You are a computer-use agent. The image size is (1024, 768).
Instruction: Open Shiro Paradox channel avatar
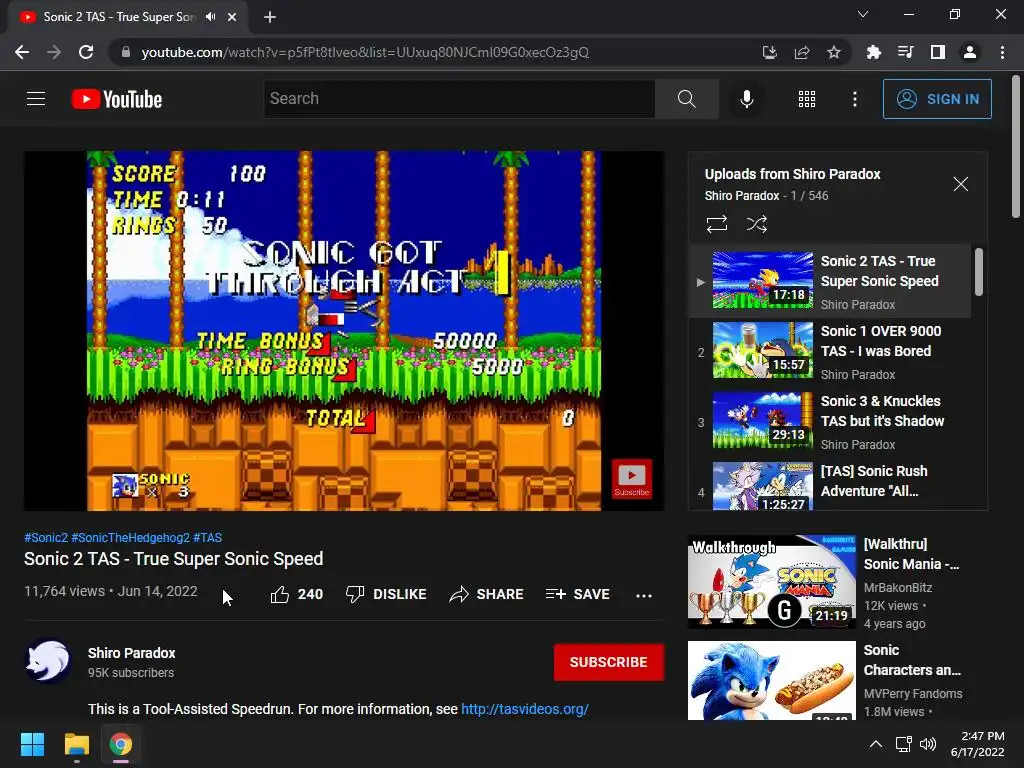(48, 661)
